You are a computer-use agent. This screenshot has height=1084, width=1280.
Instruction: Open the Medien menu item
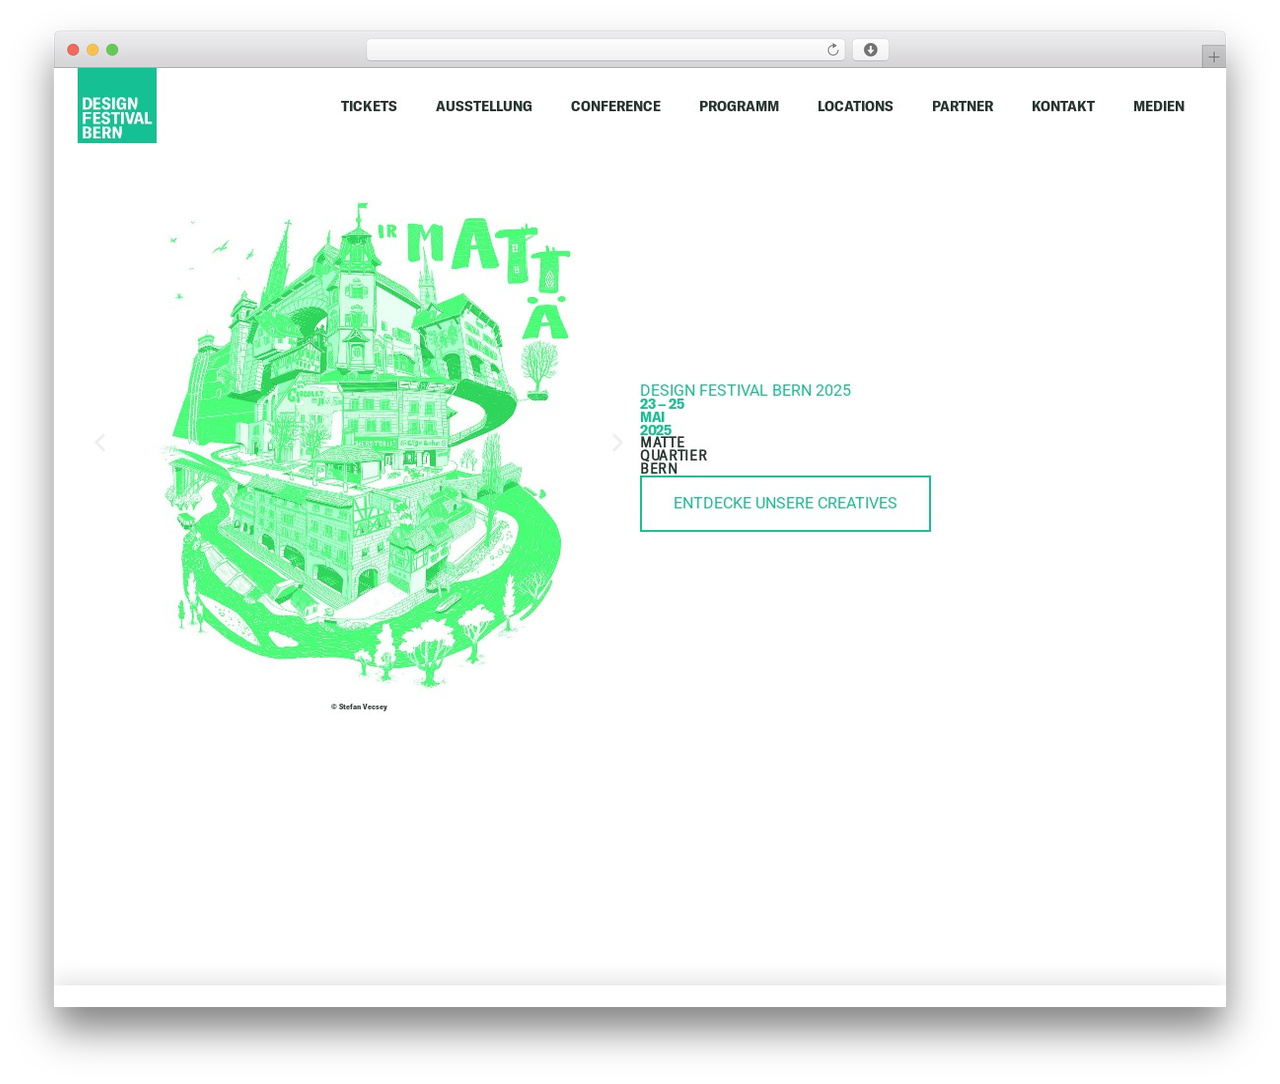click(x=1159, y=106)
